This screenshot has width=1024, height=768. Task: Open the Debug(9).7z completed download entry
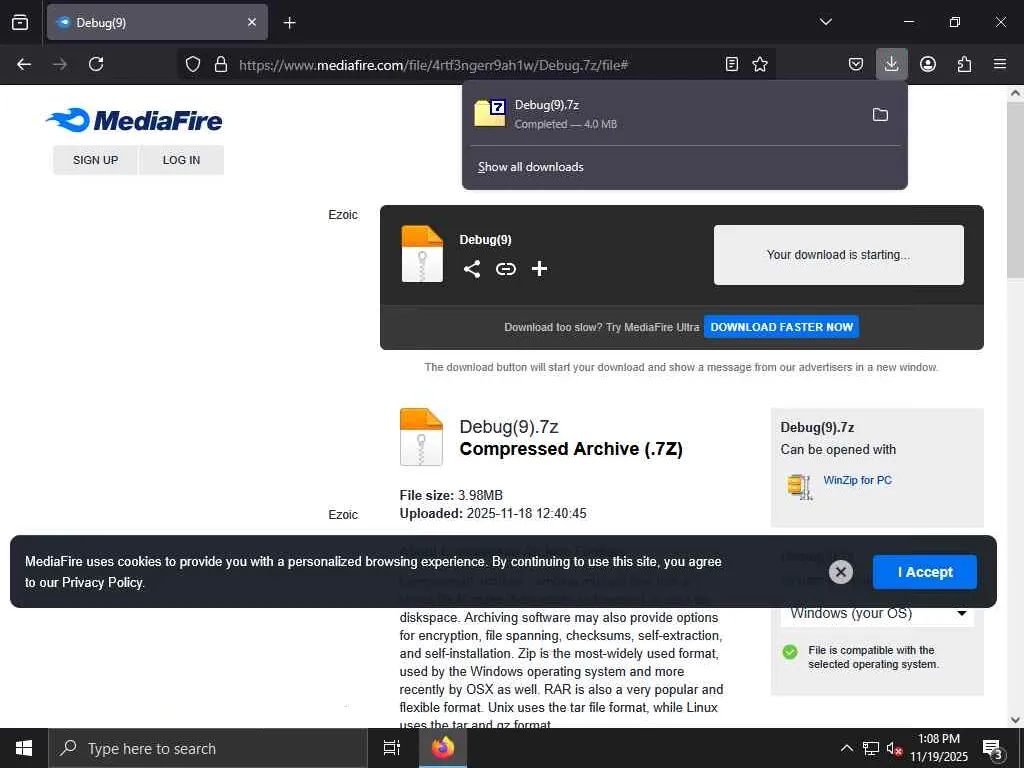[666, 114]
